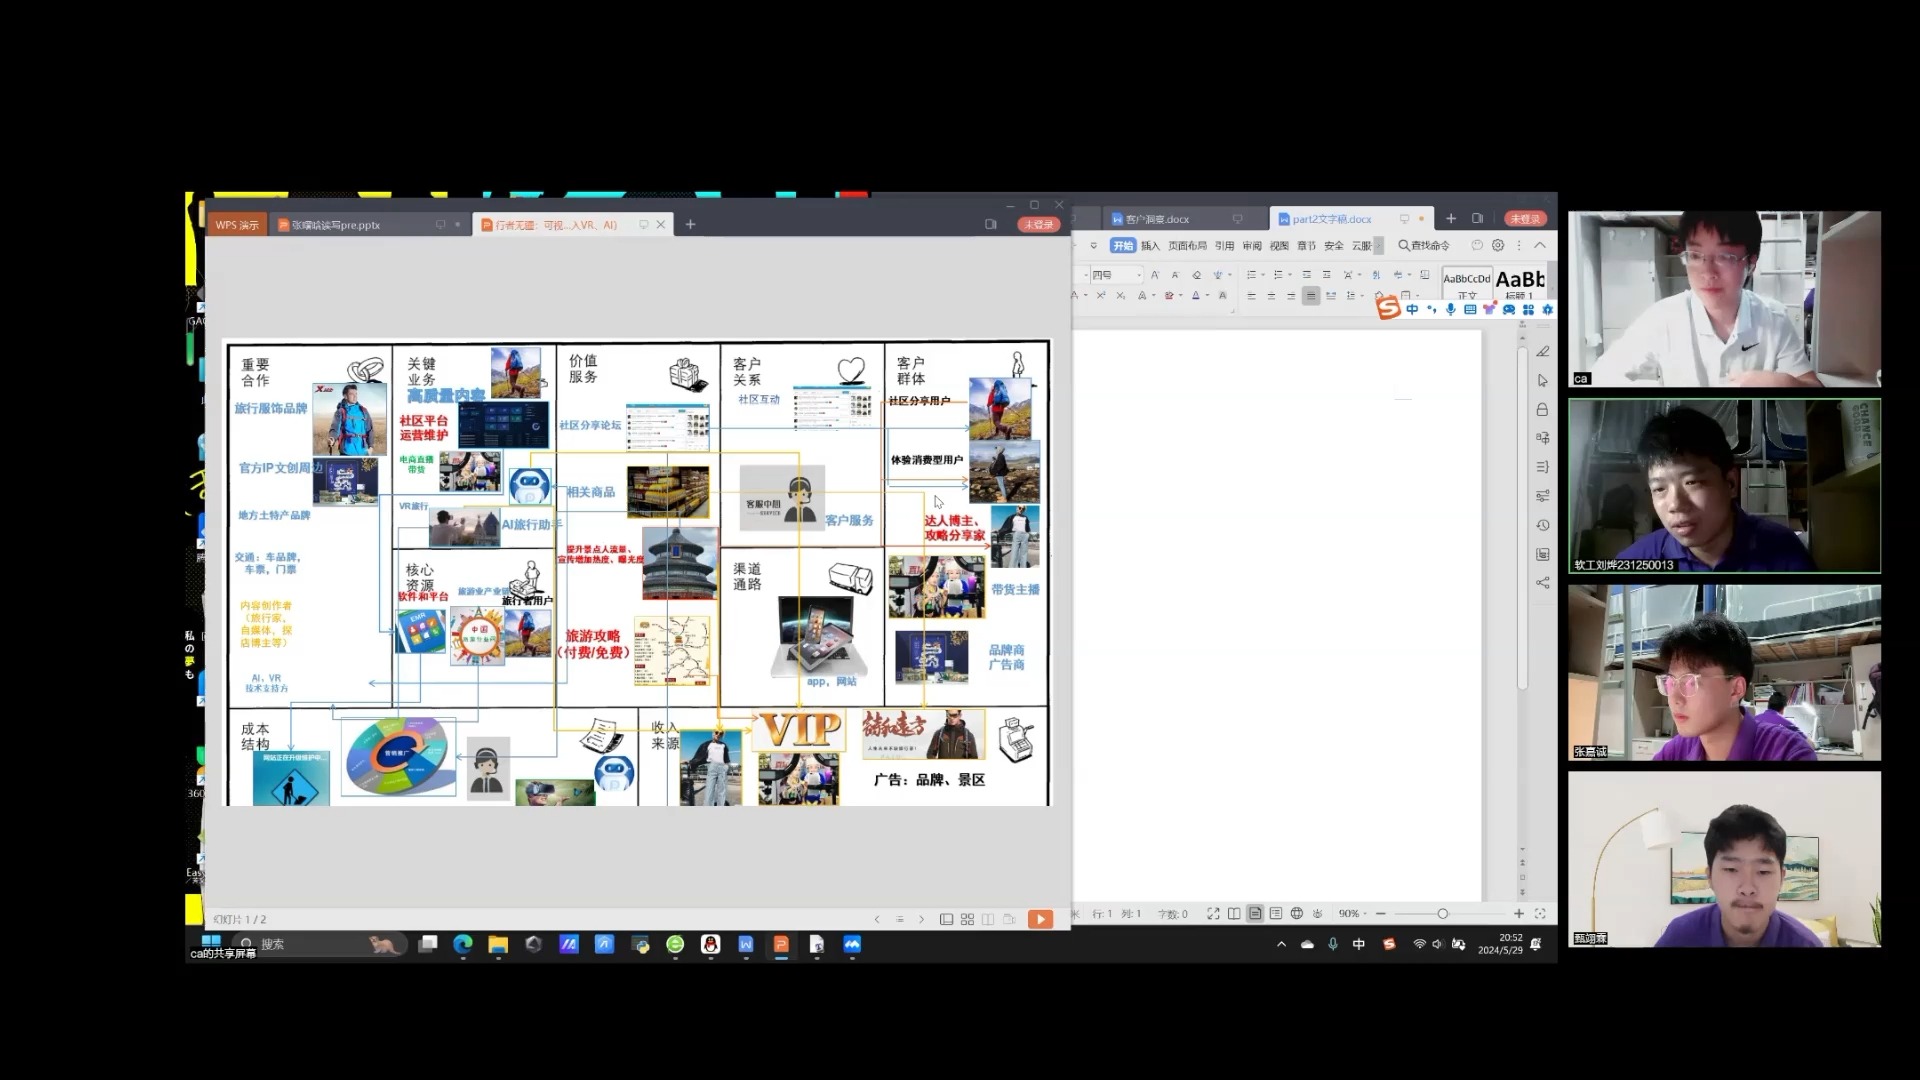Open pen annotation tool in Writer sidebar

pyautogui.click(x=1543, y=352)
